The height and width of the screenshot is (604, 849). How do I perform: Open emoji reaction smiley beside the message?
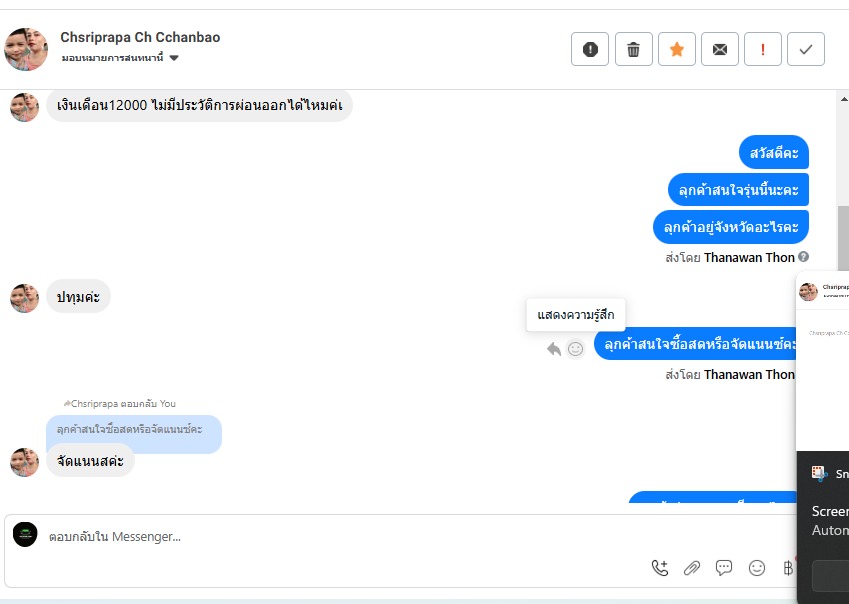[x=576, y=349]
